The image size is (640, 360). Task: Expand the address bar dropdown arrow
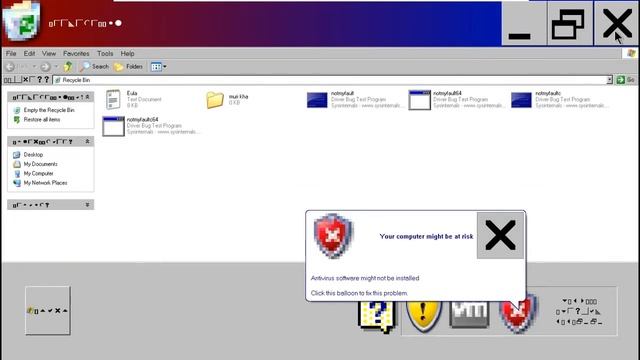[609, 80]
